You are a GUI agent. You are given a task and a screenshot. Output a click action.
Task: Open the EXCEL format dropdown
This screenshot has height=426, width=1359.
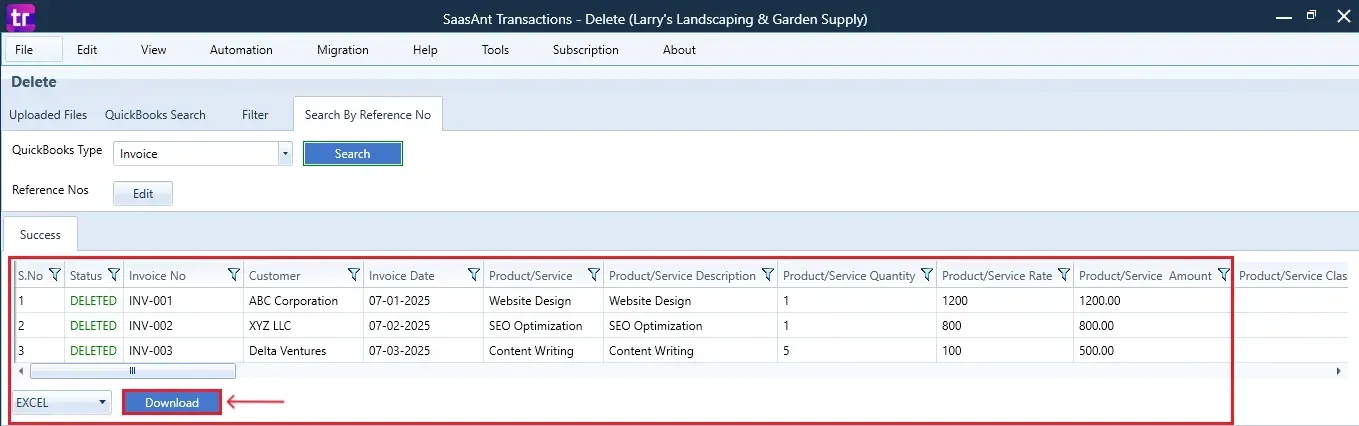click(61, 403)
